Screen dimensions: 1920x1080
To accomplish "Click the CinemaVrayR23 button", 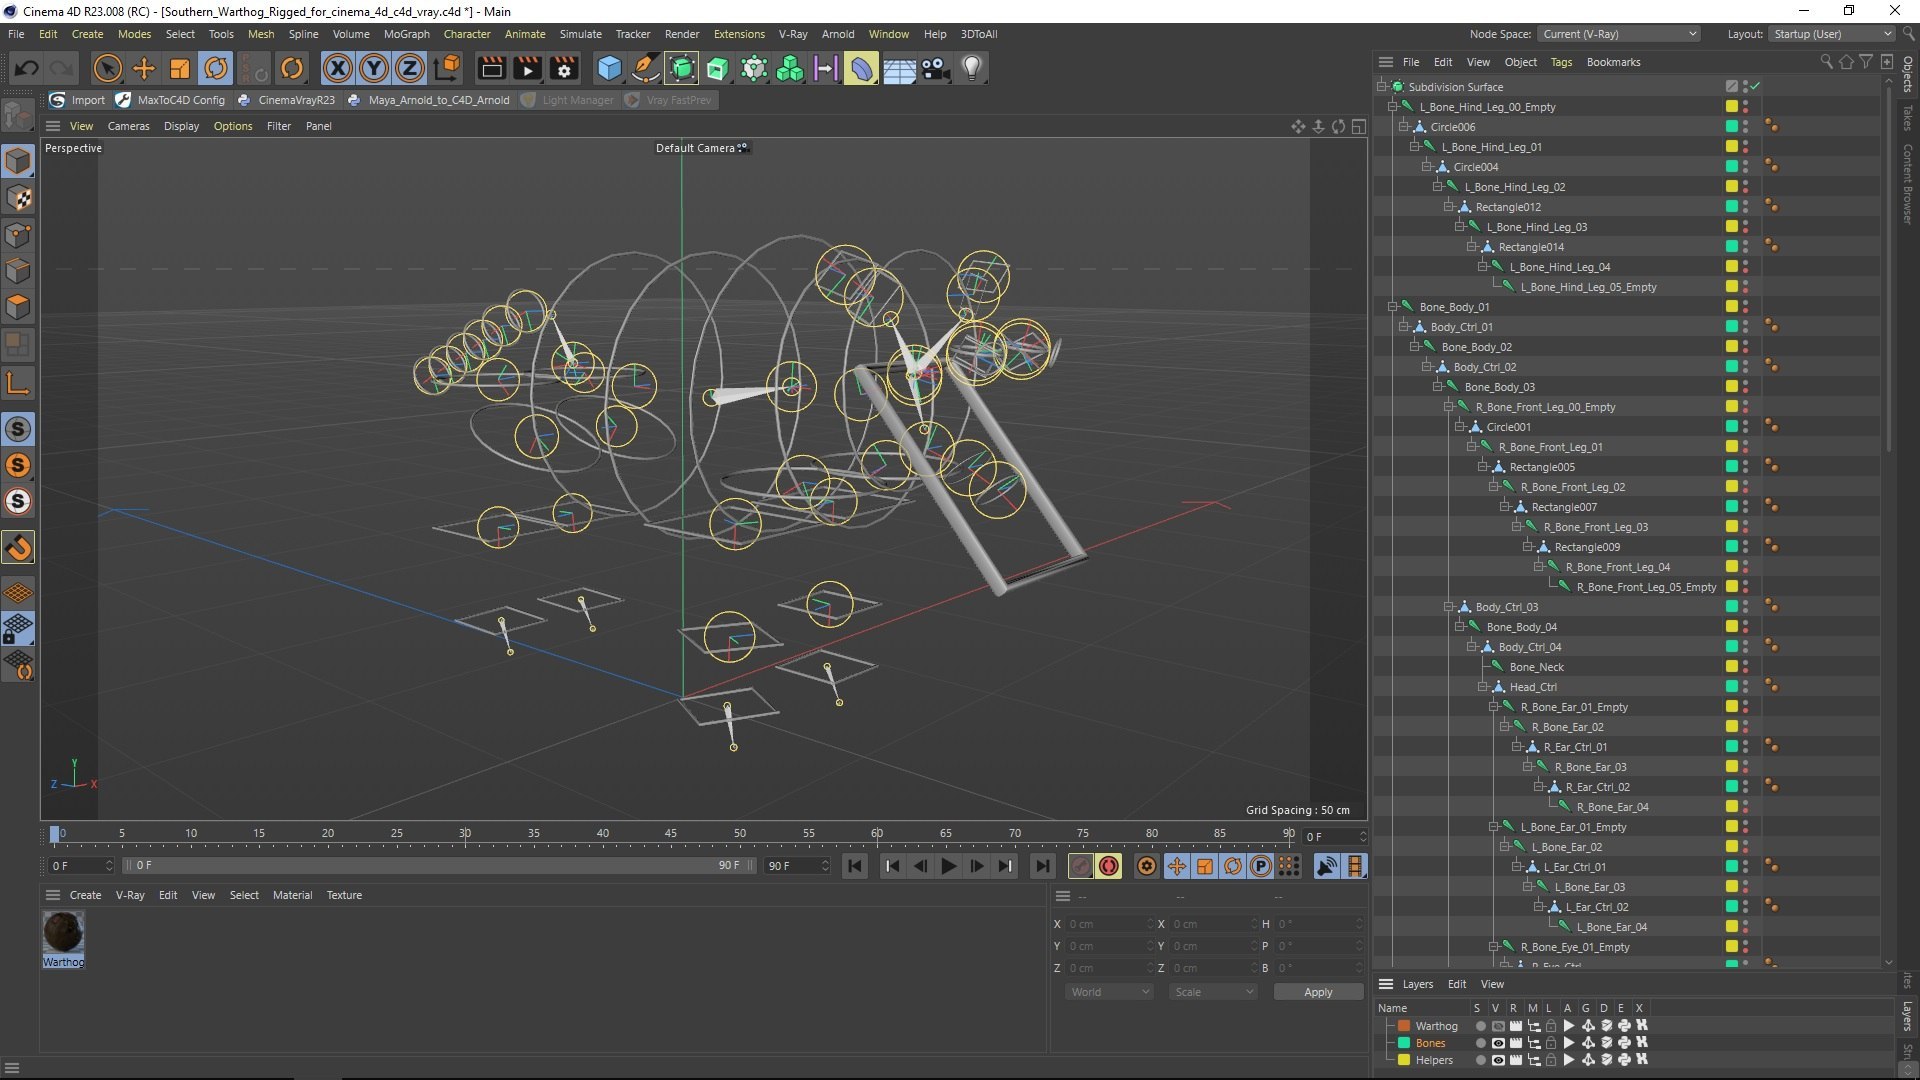I will pos(286,100).
